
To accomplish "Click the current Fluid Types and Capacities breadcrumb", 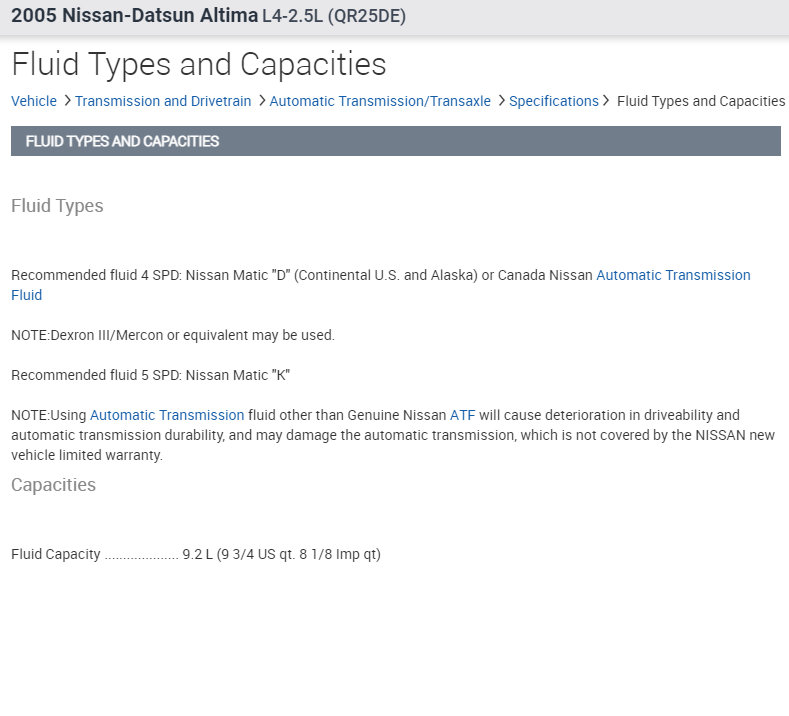I will [701, 101].
